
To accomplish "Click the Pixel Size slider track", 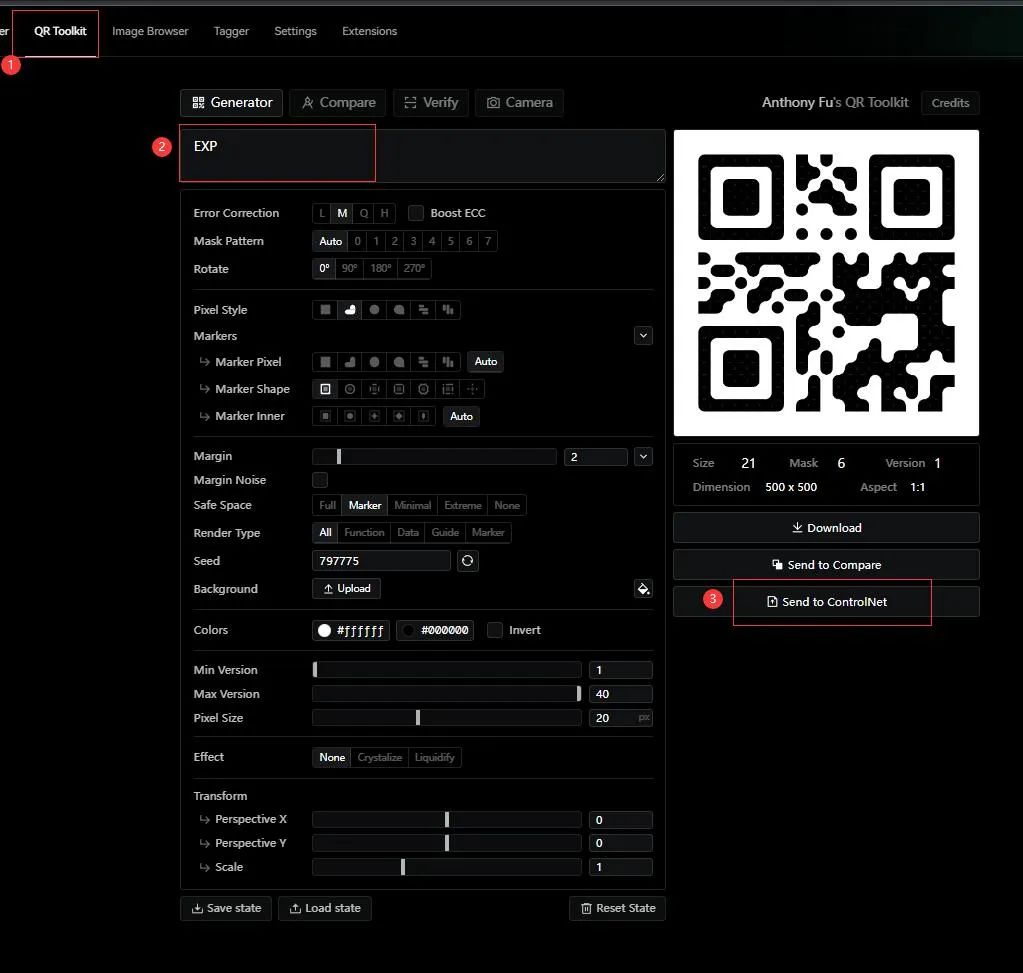I will coord(447,718).
